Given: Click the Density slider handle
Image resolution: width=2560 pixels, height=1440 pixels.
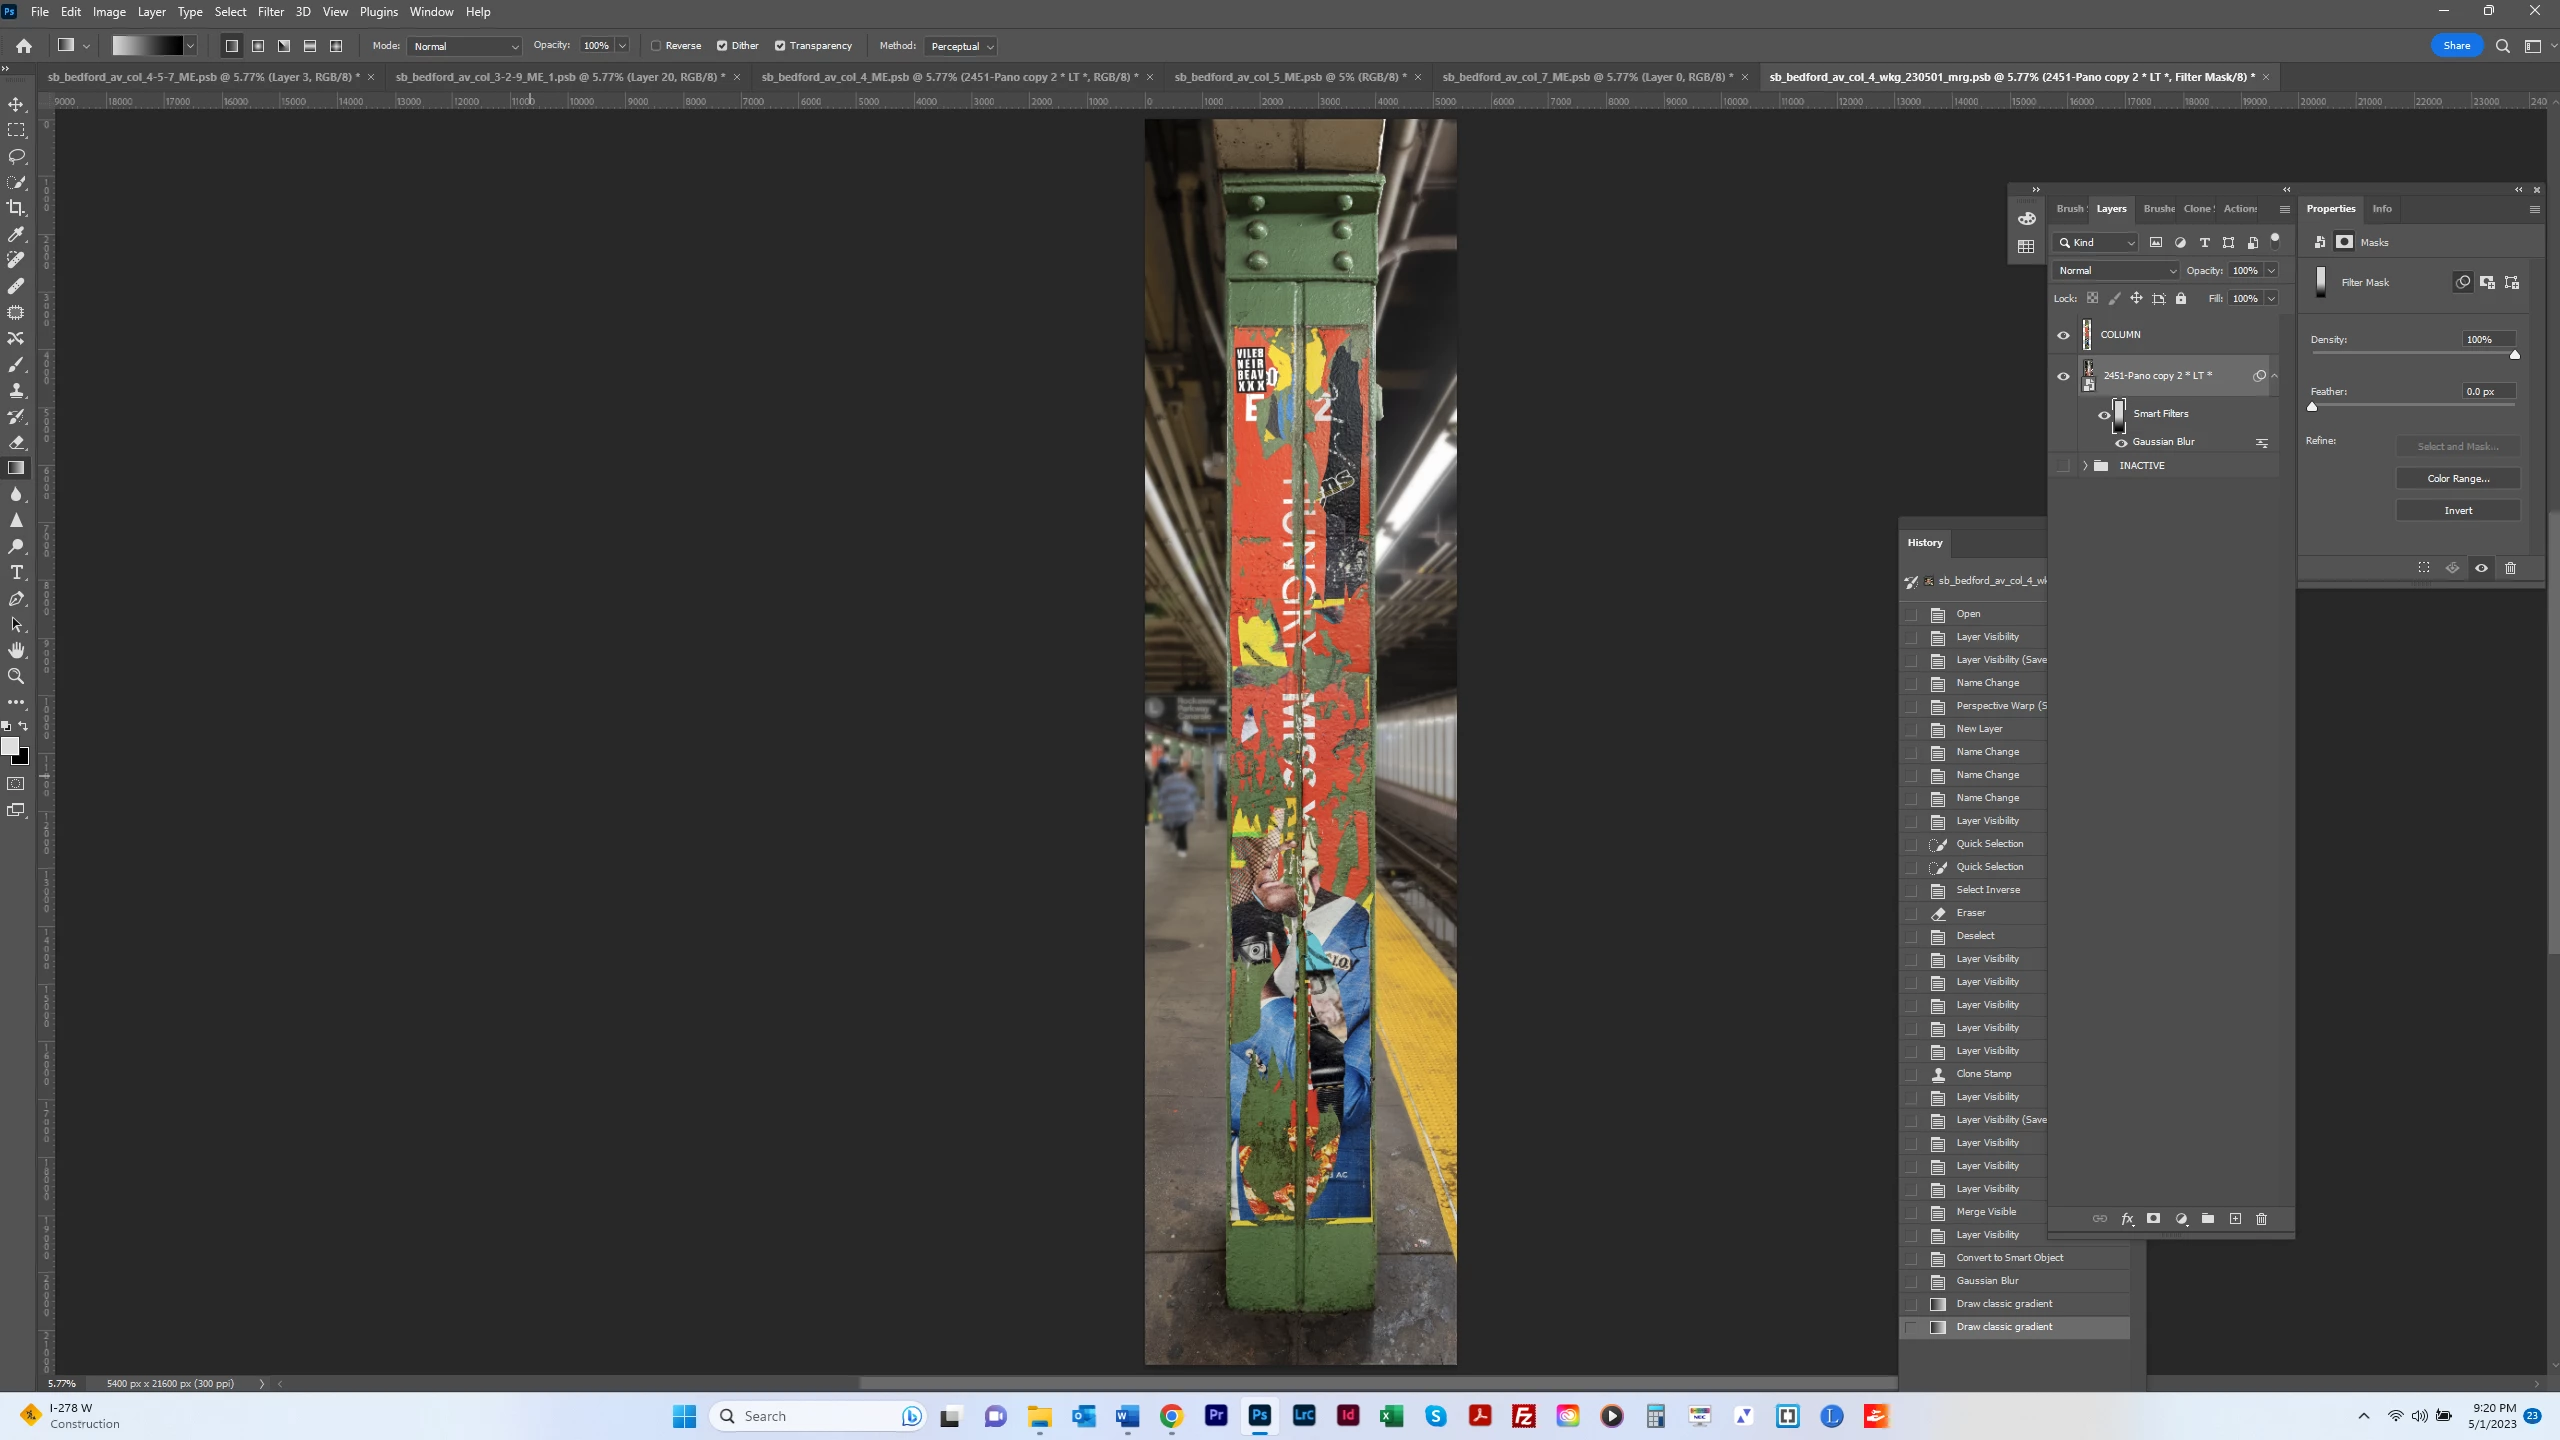Looking at the screenshot, I should [2514, 355].
